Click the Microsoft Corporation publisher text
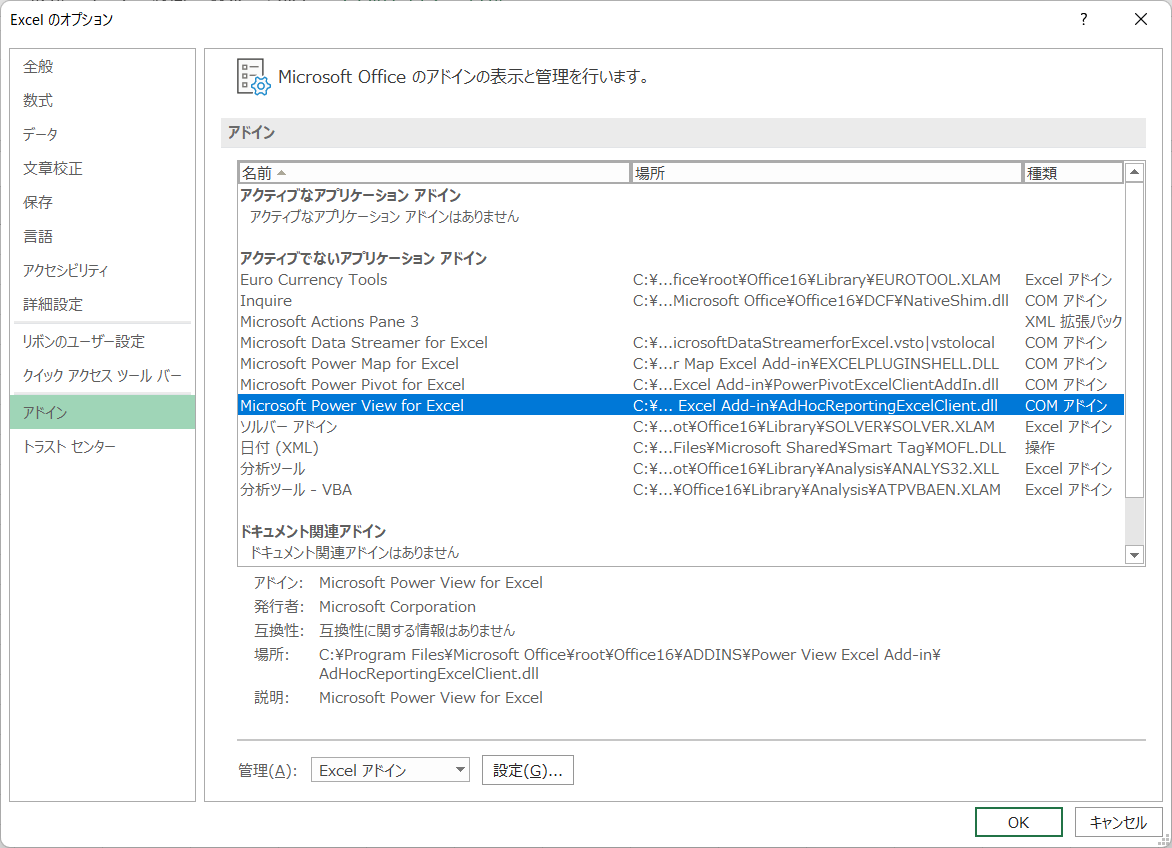Viewport: 1172px width, 848px height. [397, 607]
